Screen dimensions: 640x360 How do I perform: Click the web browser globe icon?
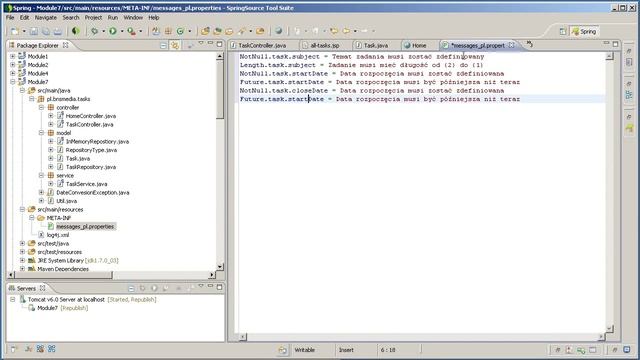point(278,31)
